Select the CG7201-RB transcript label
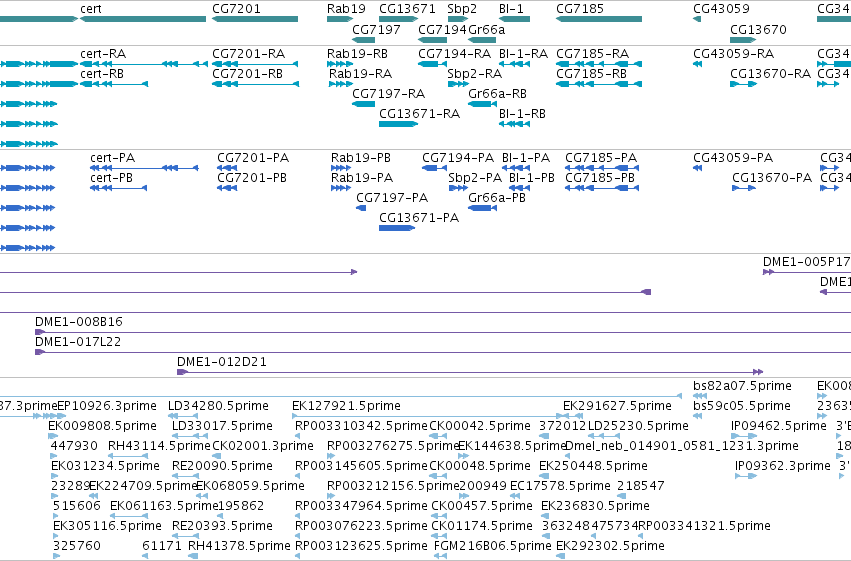The width and height of the screenshot is (851, 561). point(247,74)
